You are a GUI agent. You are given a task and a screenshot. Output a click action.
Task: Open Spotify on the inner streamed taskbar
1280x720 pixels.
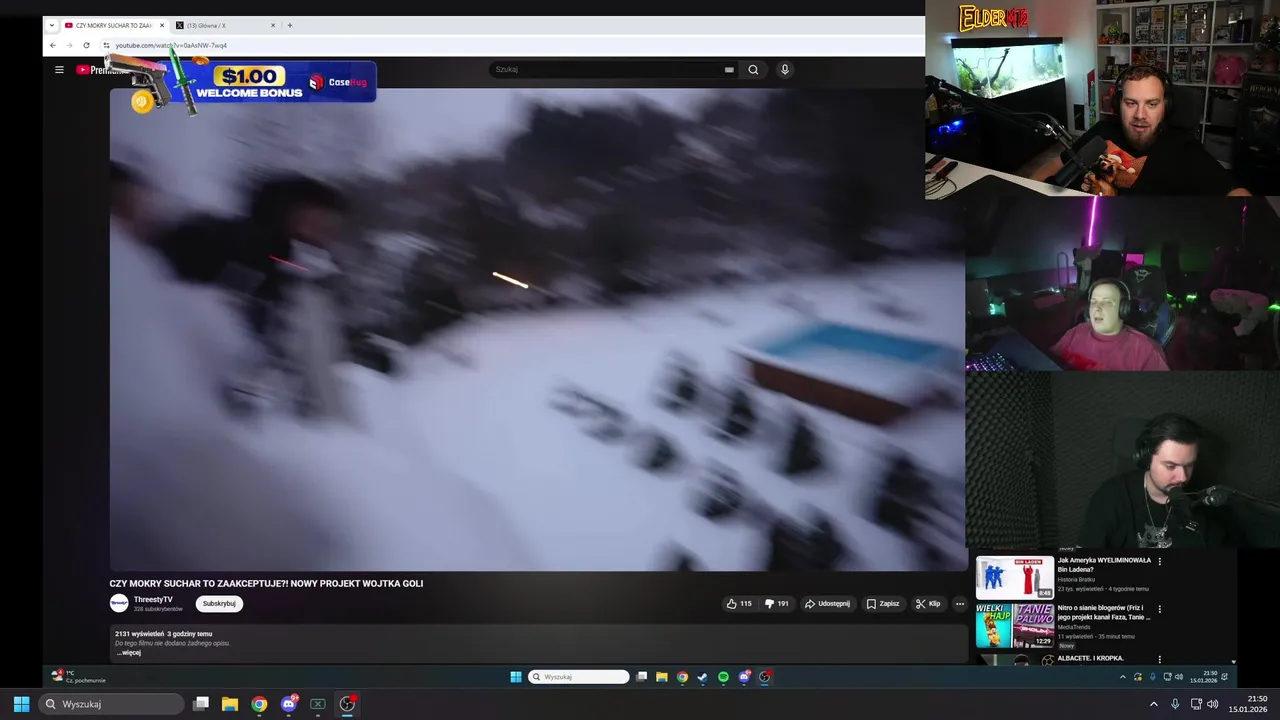(723, 677)
